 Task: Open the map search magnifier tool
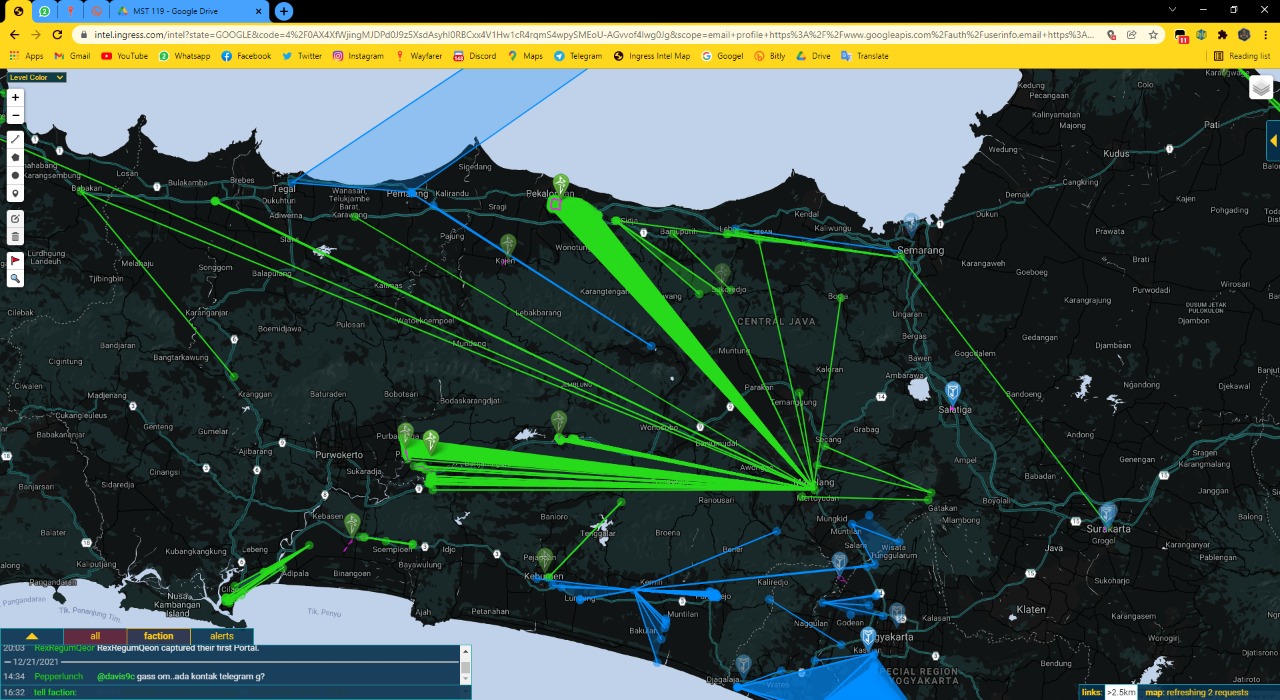pyautogui.click(x=15, y=278)
